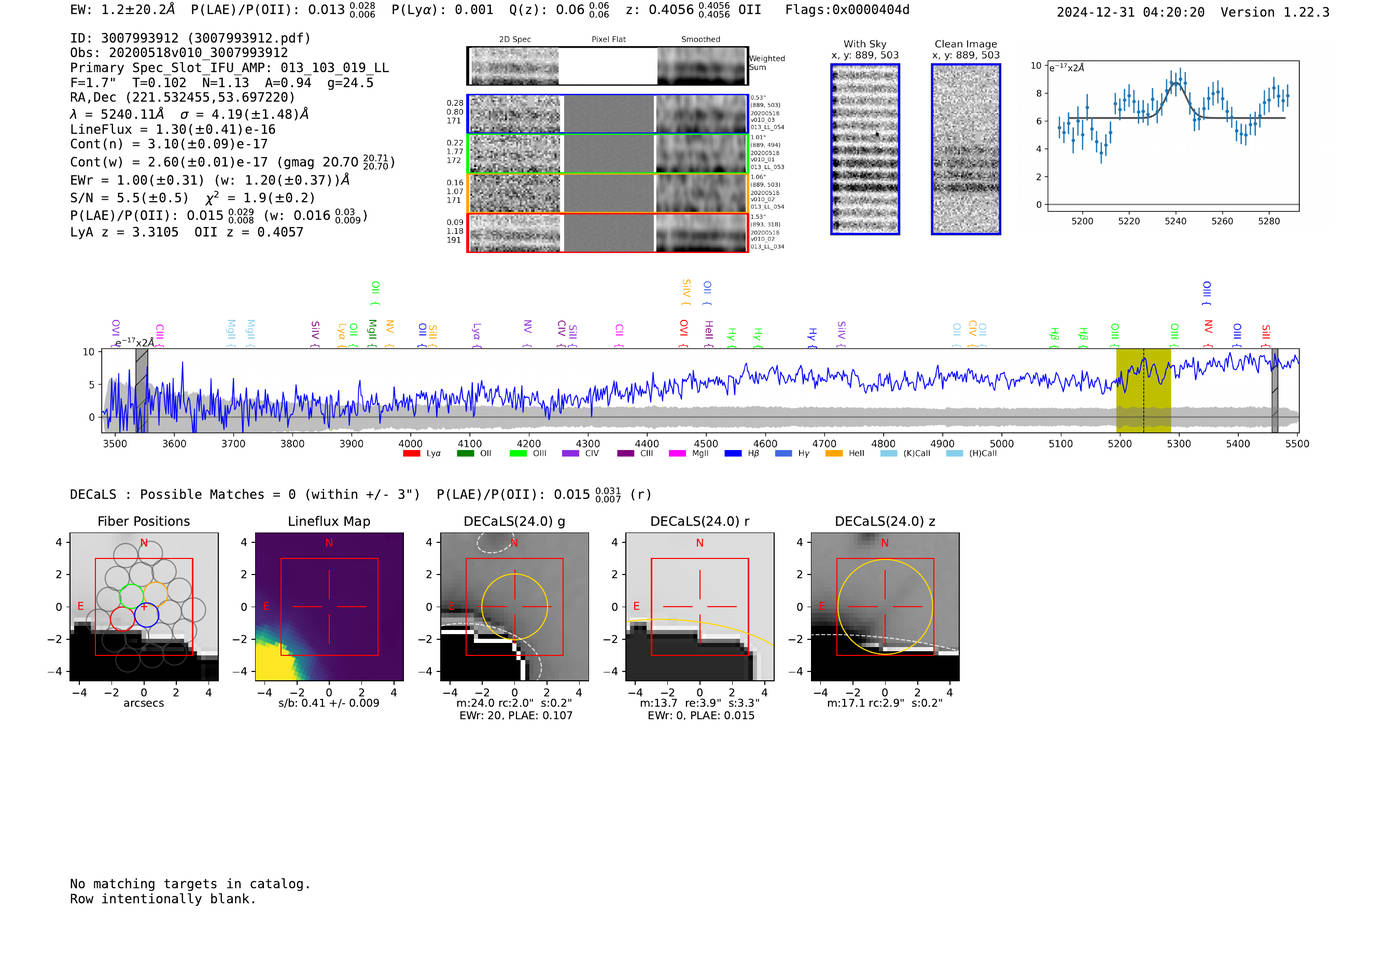Open the With Sky fiber cutout
Screen dimensions: 1400x953
865,149
